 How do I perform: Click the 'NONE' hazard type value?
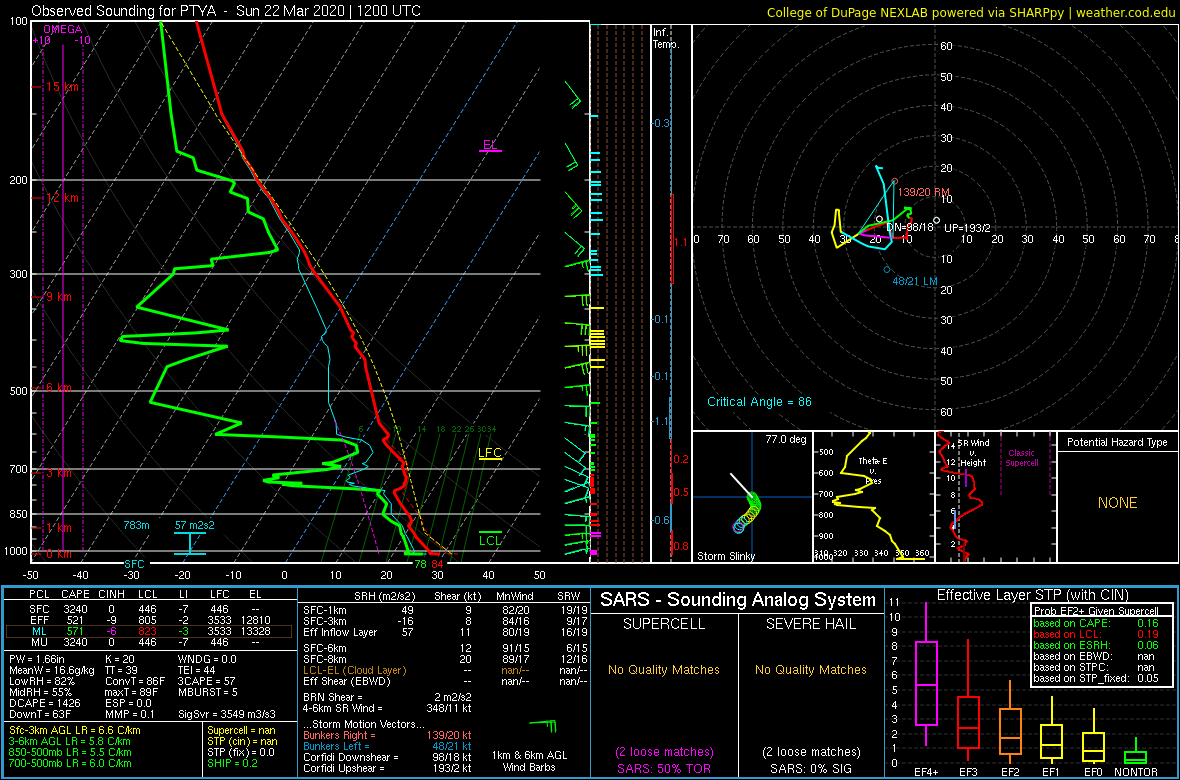coord(1117,503)
